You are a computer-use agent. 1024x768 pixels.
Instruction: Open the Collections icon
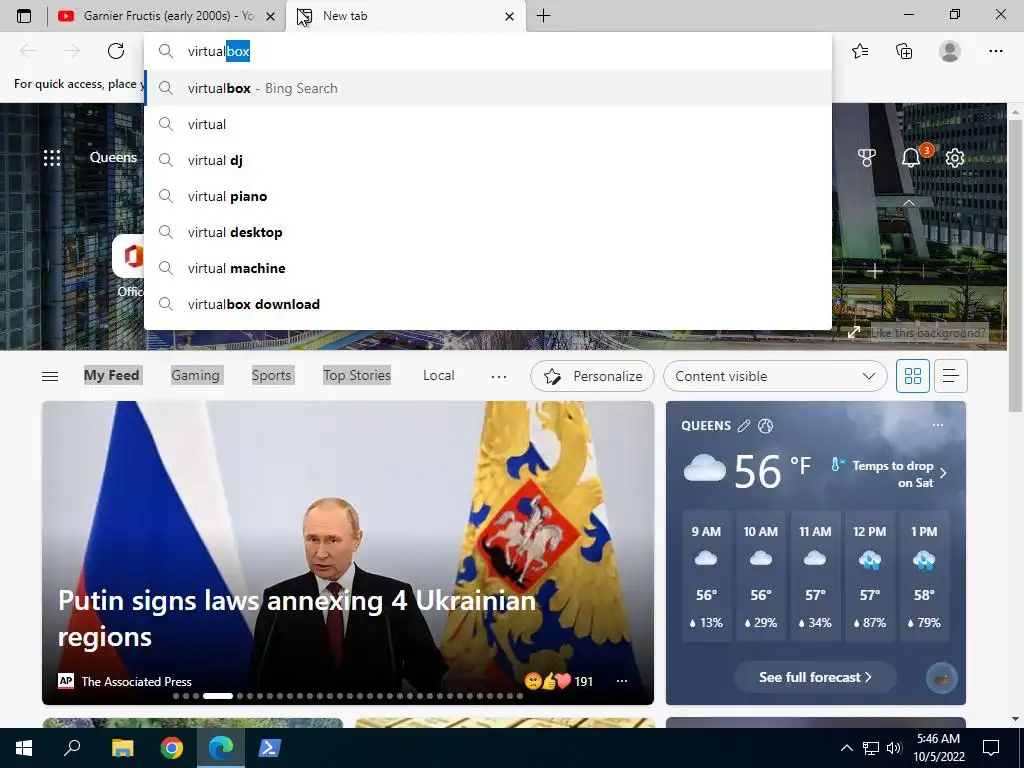(904, 51)
